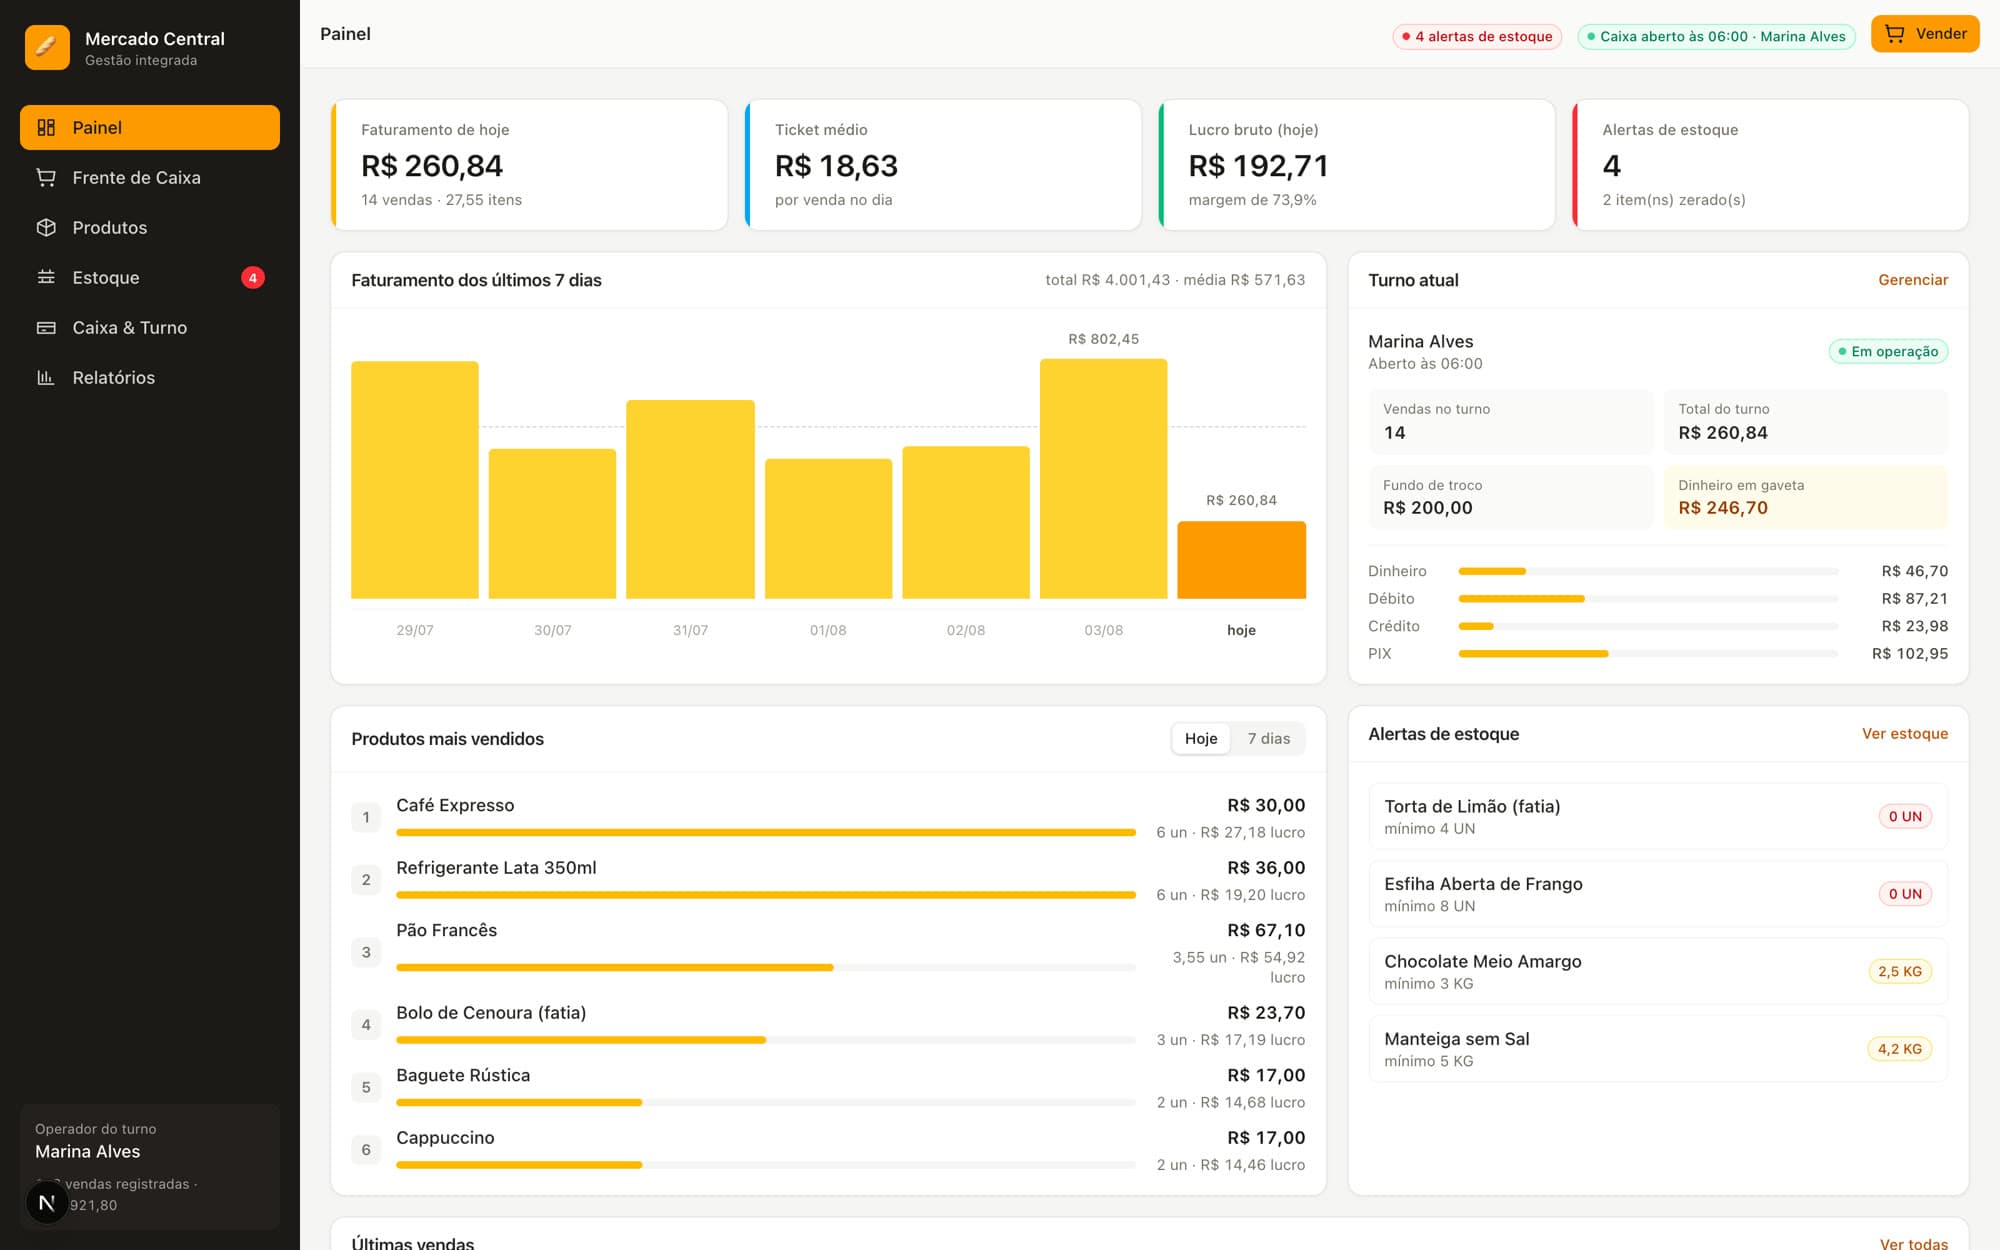Open the Torta de Limão (fatia) alert
The height and width of the screenshot is (1250, 2000).
tap(1658, 816)
